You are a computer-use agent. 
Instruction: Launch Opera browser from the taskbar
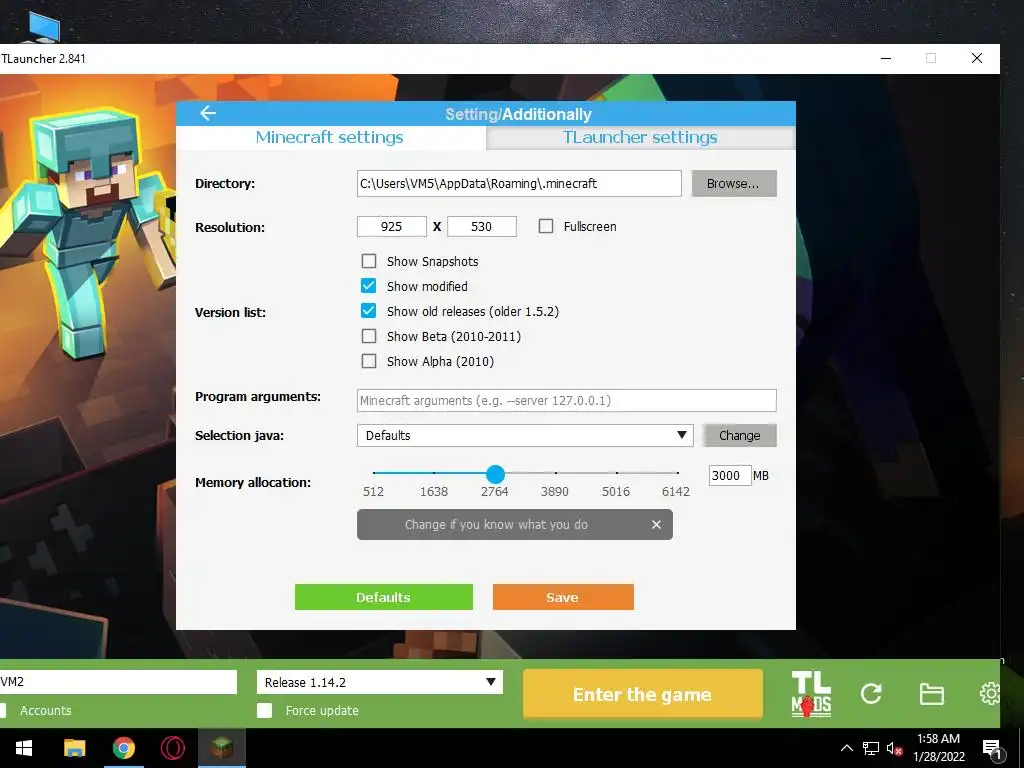[172, 748]
